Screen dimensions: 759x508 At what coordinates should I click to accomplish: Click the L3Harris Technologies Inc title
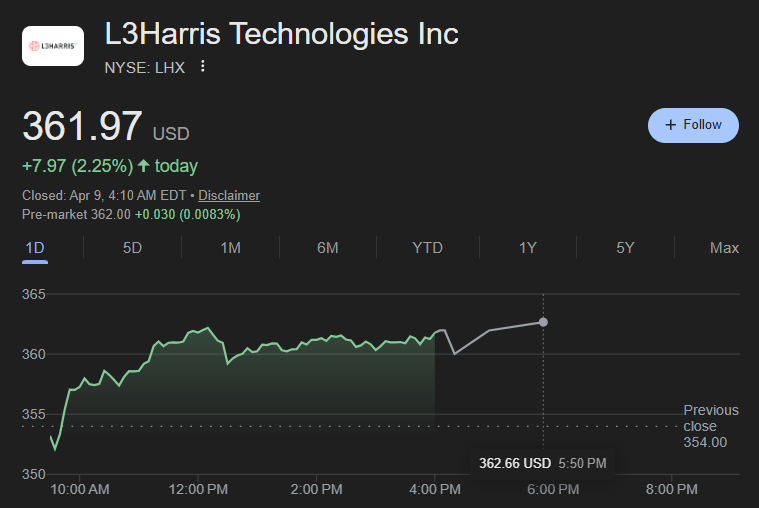click(x=282, y=34)
